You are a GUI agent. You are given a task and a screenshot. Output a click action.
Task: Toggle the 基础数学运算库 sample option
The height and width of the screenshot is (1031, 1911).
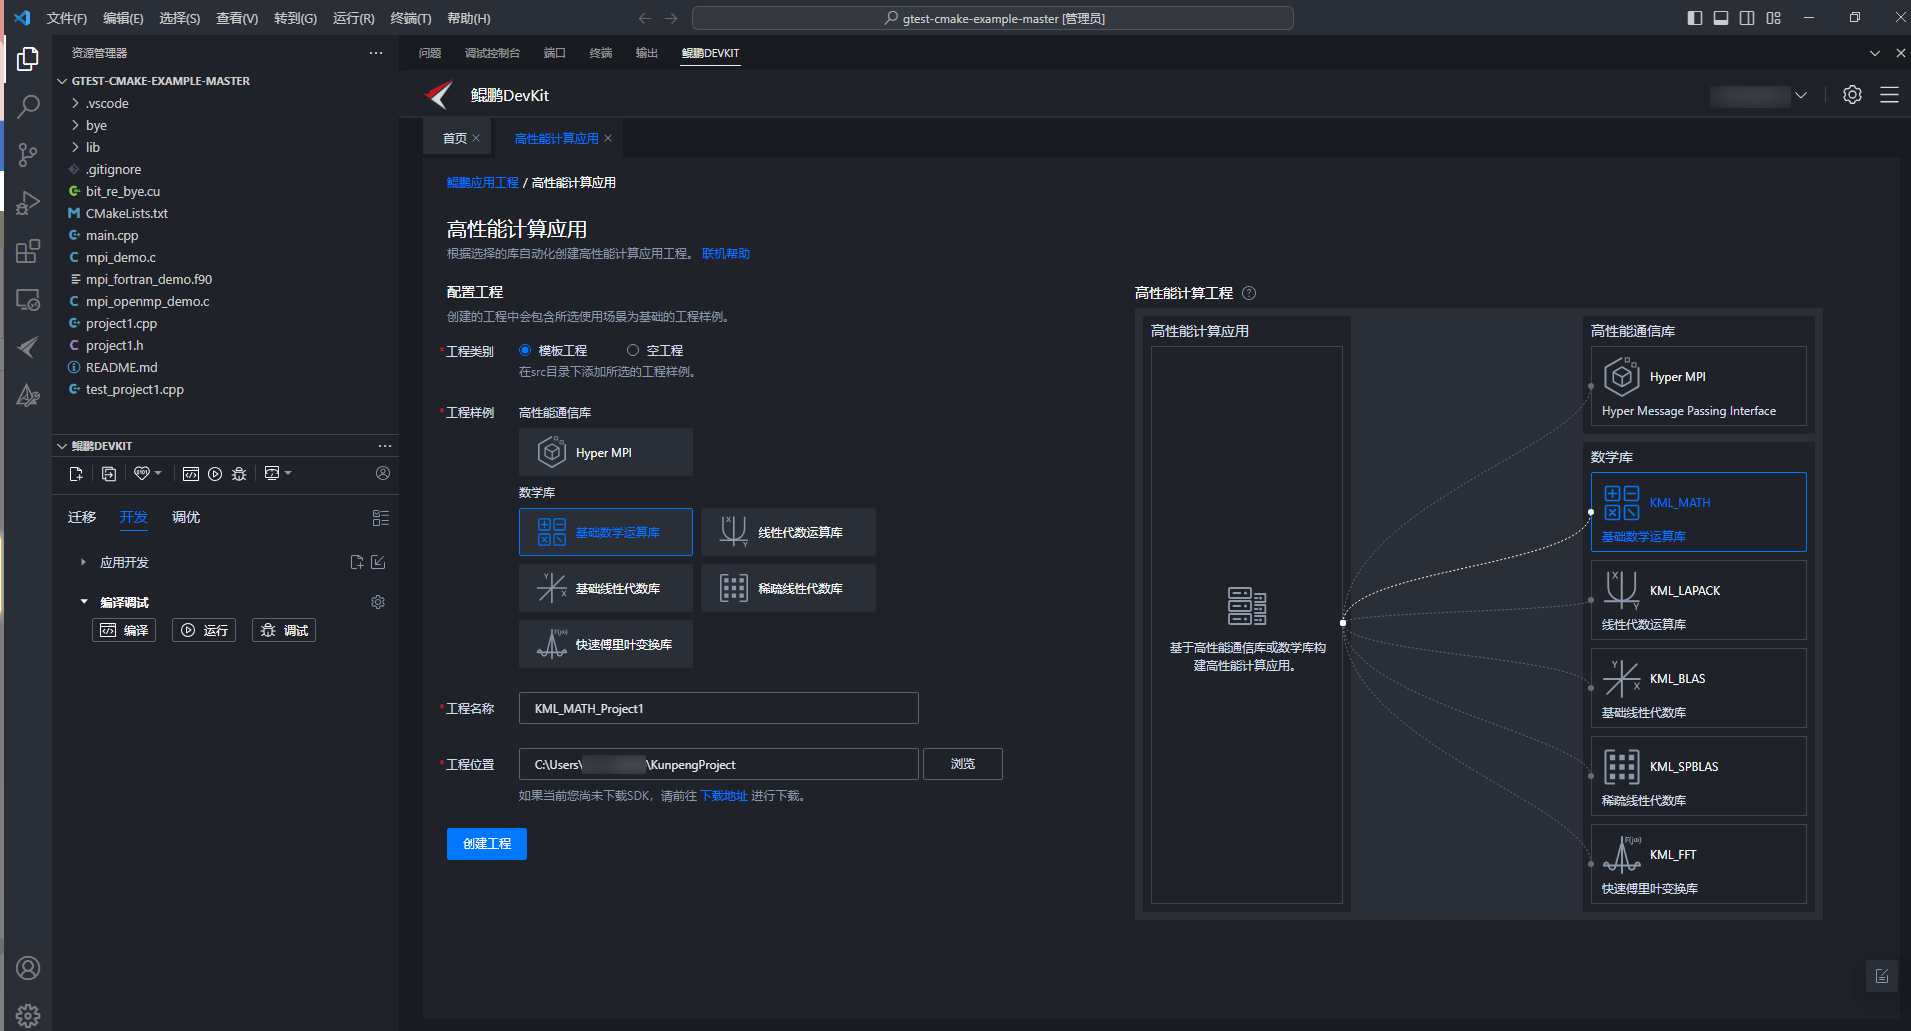tap(606, 532)
